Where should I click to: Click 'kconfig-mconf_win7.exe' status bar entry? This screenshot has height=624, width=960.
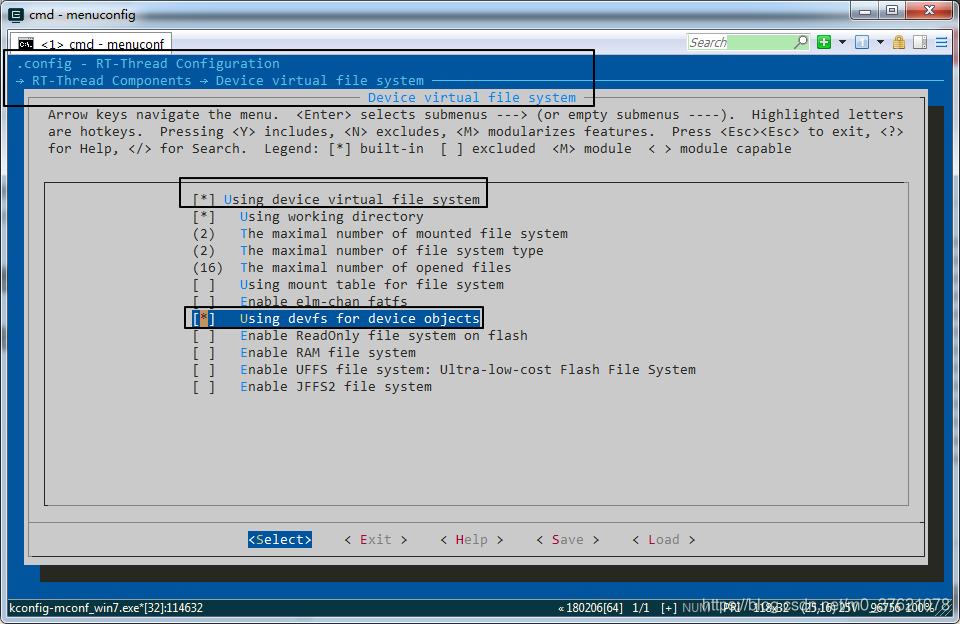point(106,608)
